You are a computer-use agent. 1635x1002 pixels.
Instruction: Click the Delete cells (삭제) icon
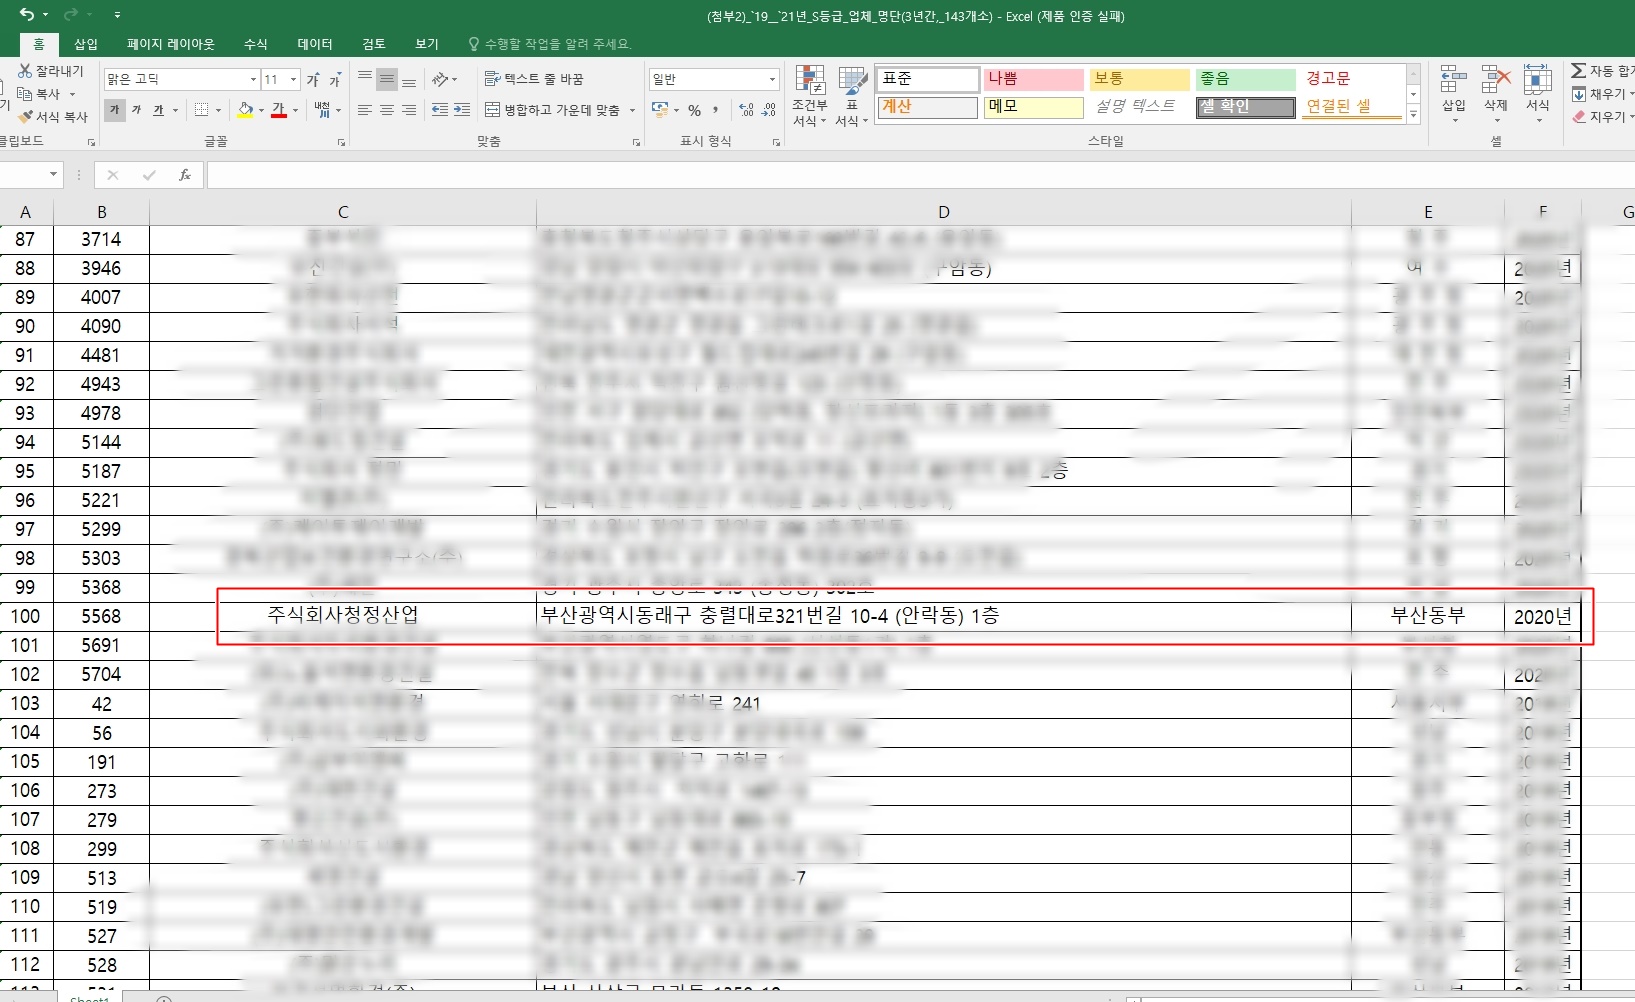tap(1495, 90)
